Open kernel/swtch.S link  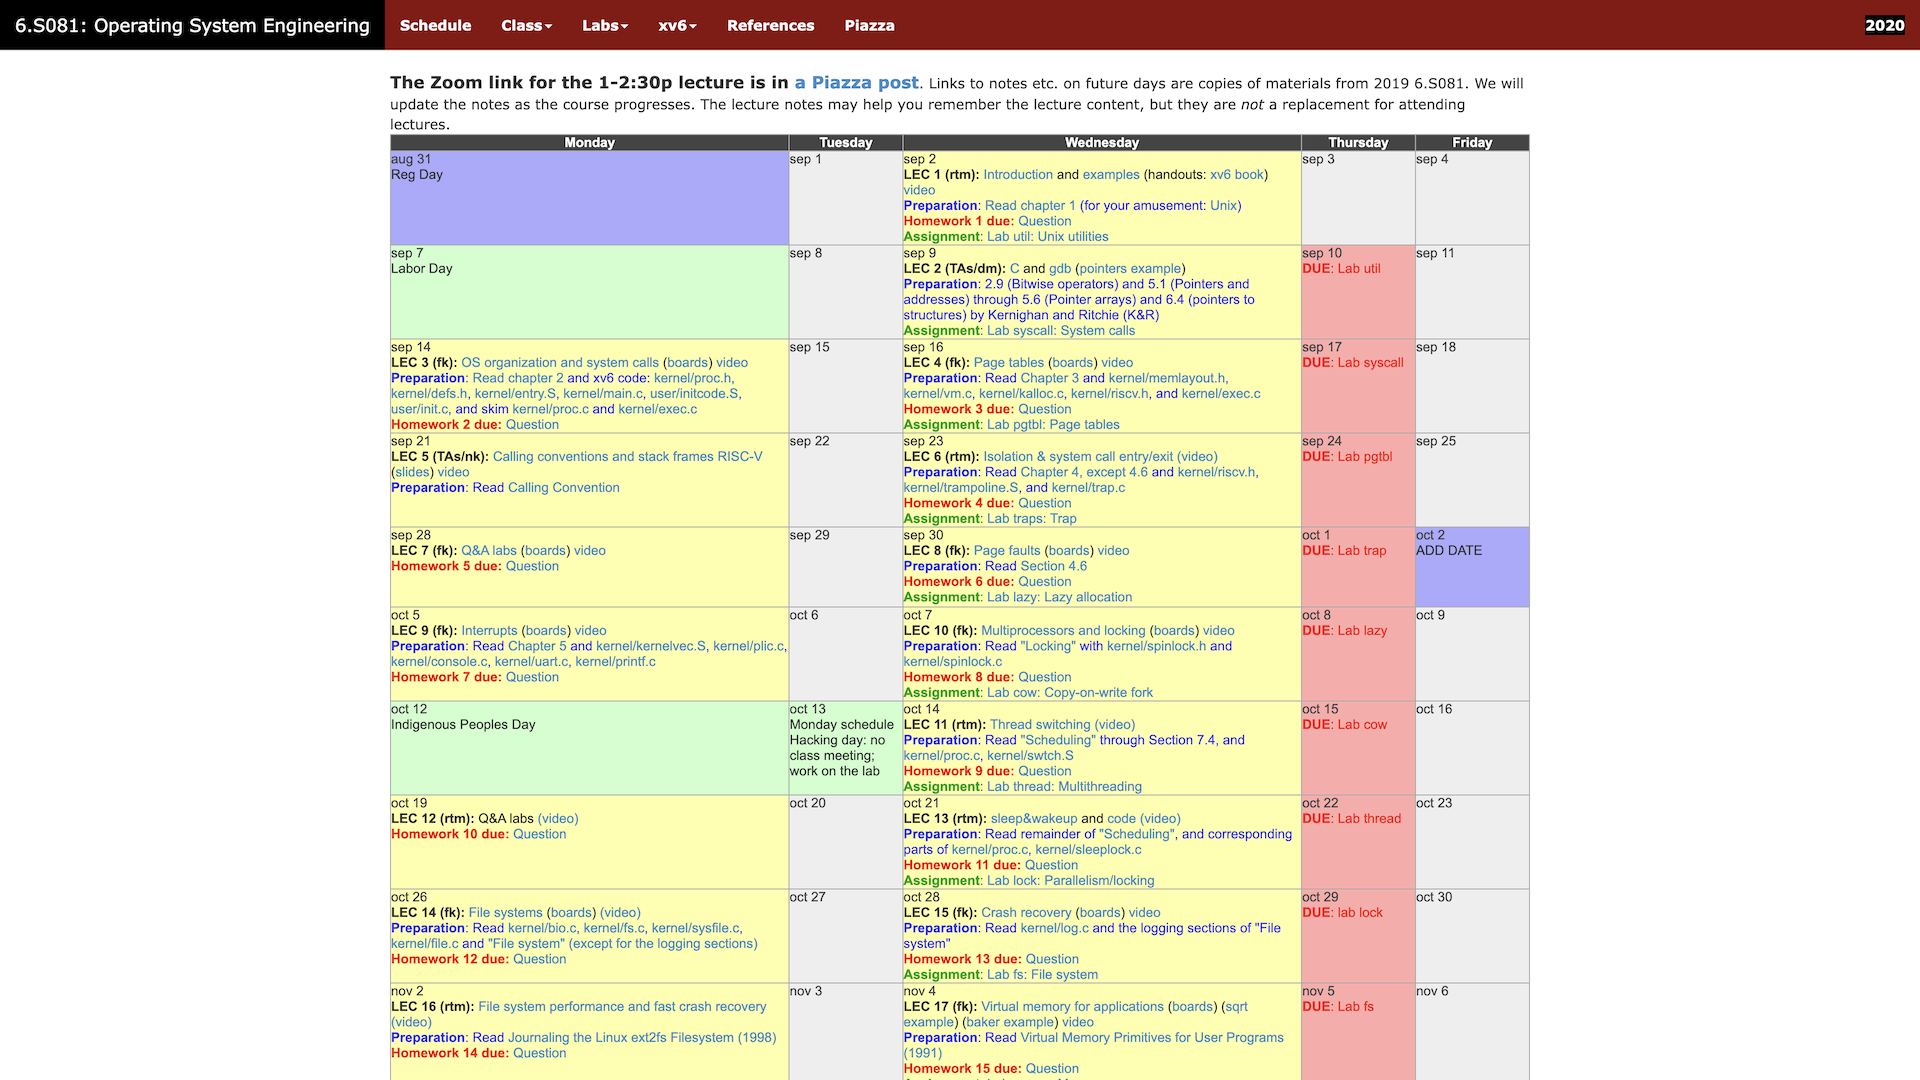[1030, 756]
